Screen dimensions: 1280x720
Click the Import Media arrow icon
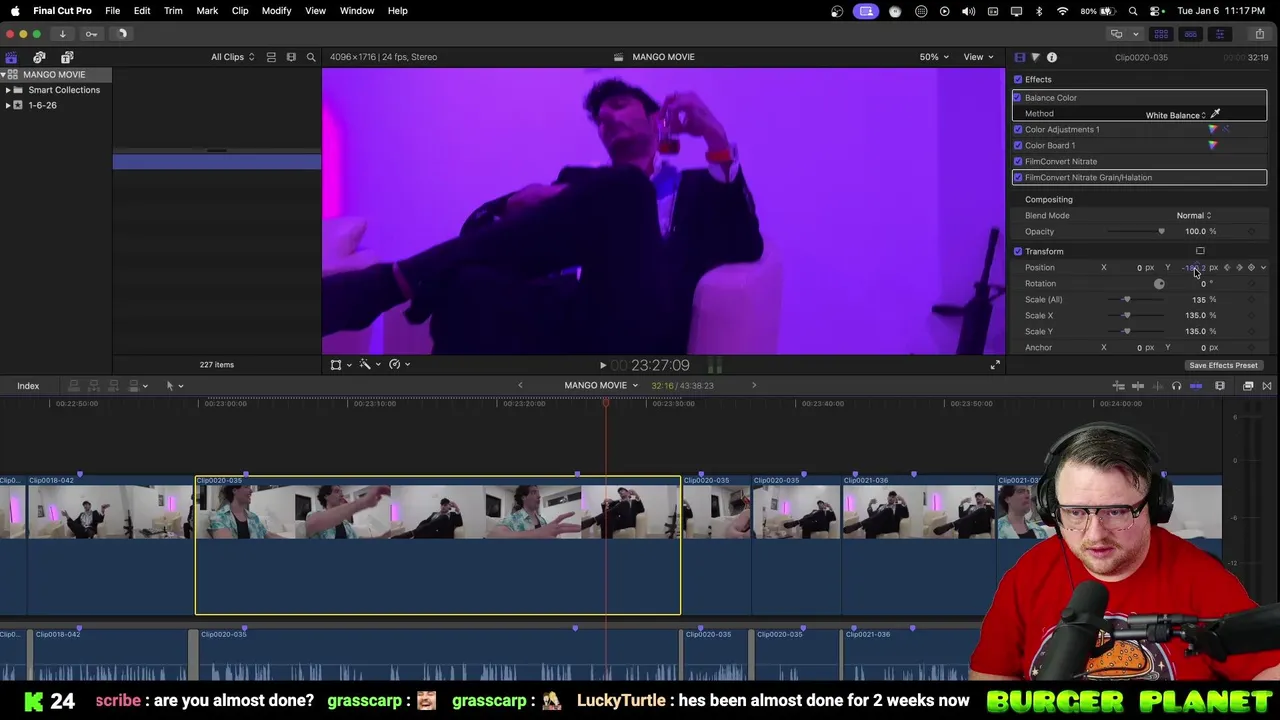tap(62, 34)
